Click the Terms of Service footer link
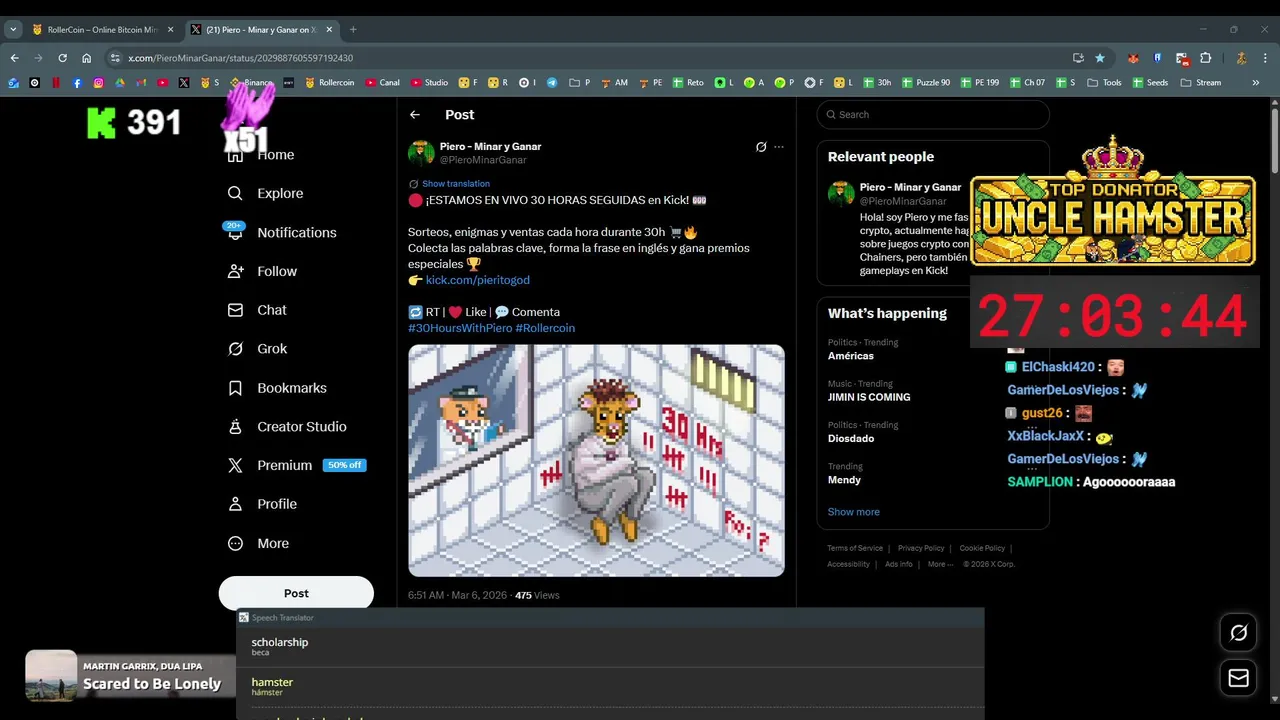Viewport: 1280px width, 720px height. click(x=855, y=548)
